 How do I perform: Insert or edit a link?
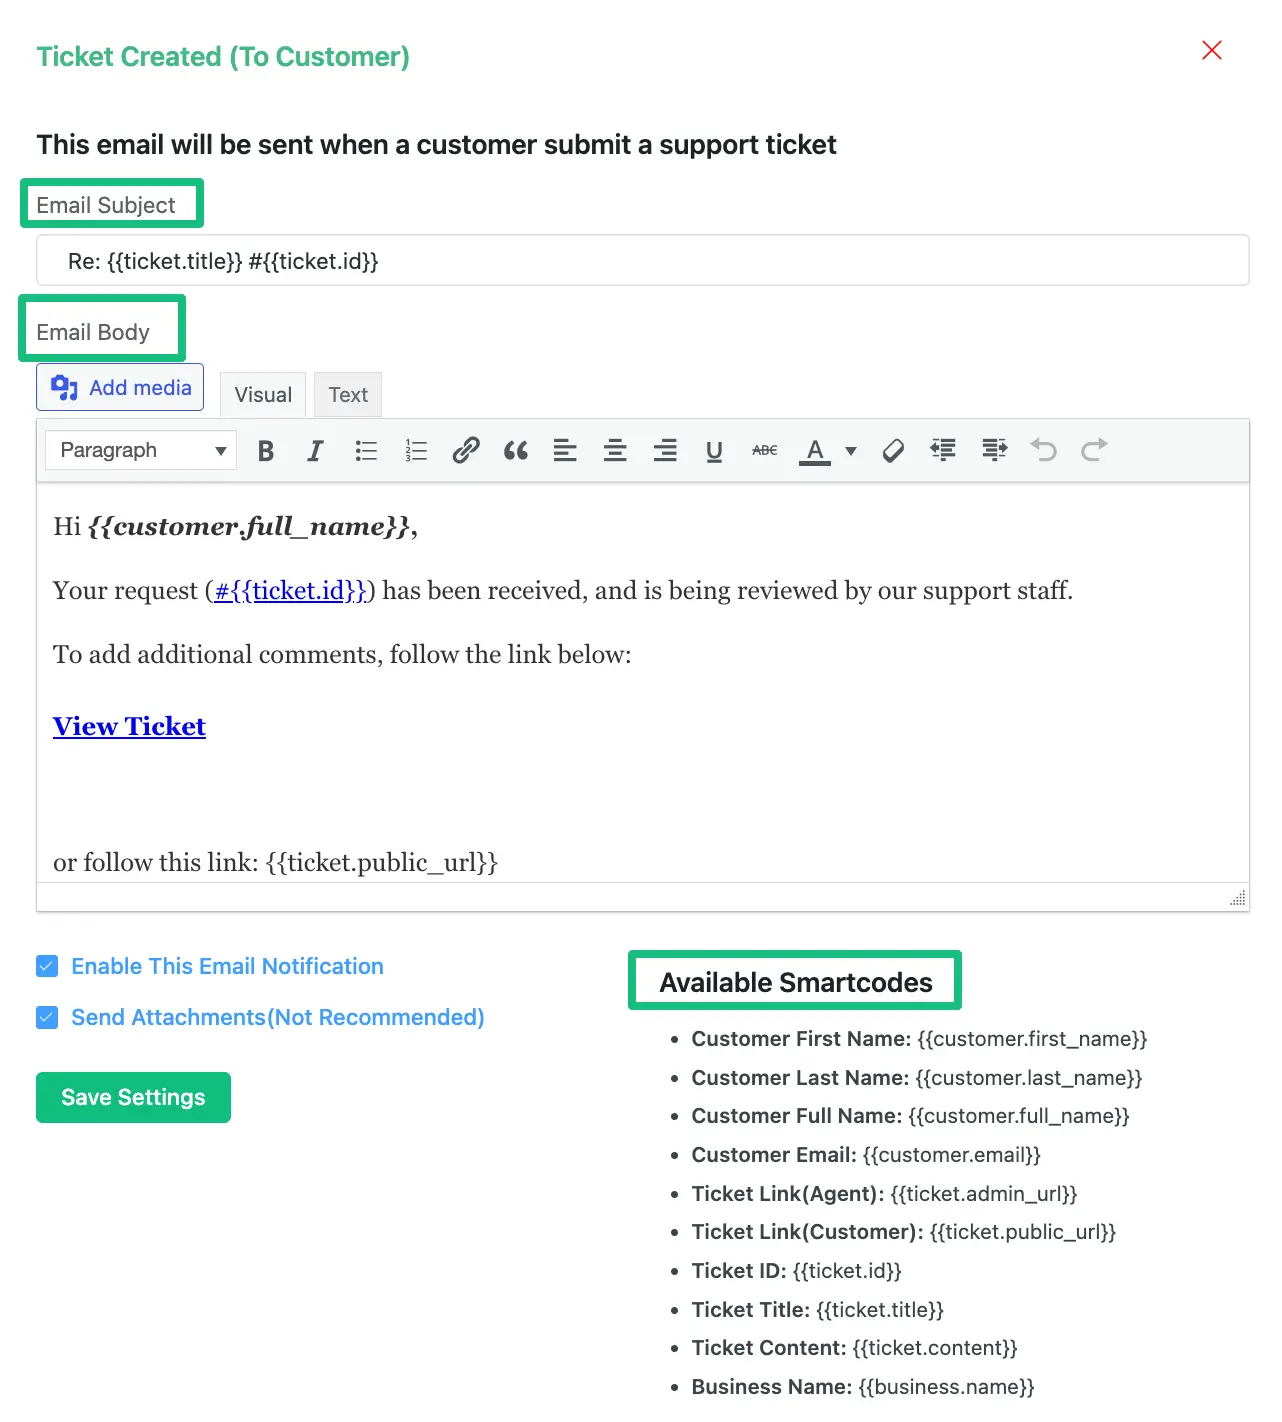point(466,451)
